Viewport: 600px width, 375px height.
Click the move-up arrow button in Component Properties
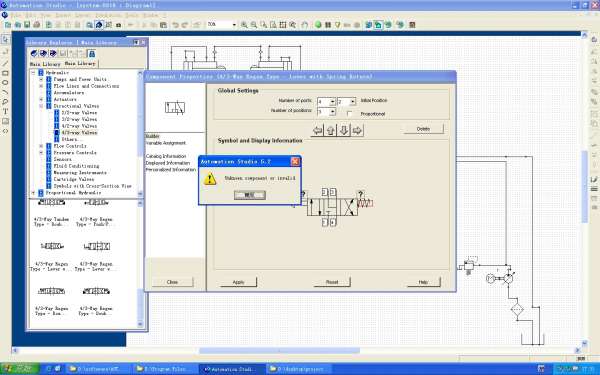coord(331,130)
